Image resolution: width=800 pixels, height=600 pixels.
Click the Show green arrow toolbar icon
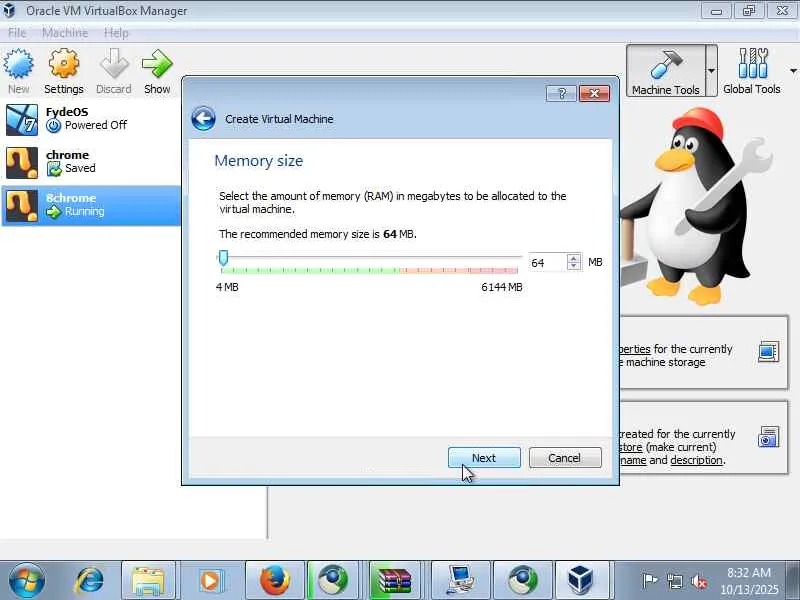(157, 71)
